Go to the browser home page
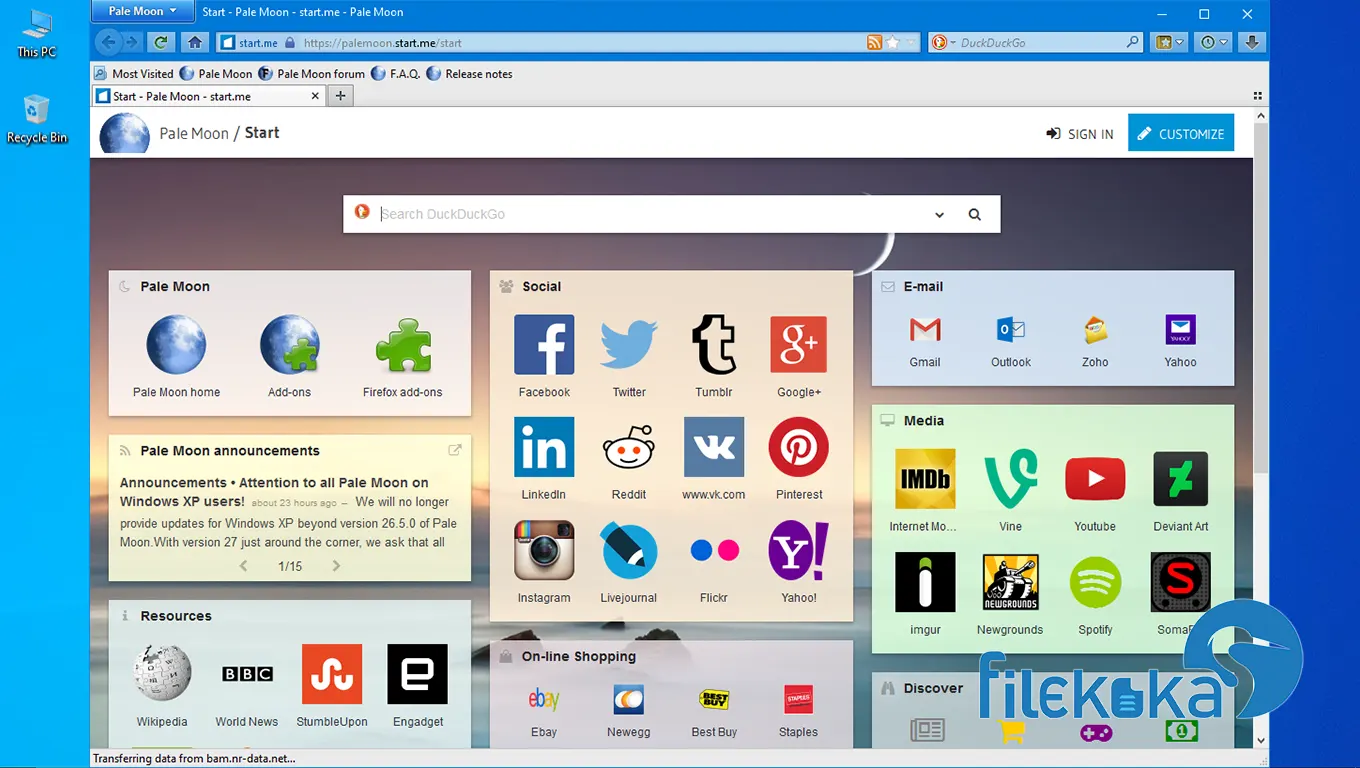 pyautogui.click(x=195, y=42)
